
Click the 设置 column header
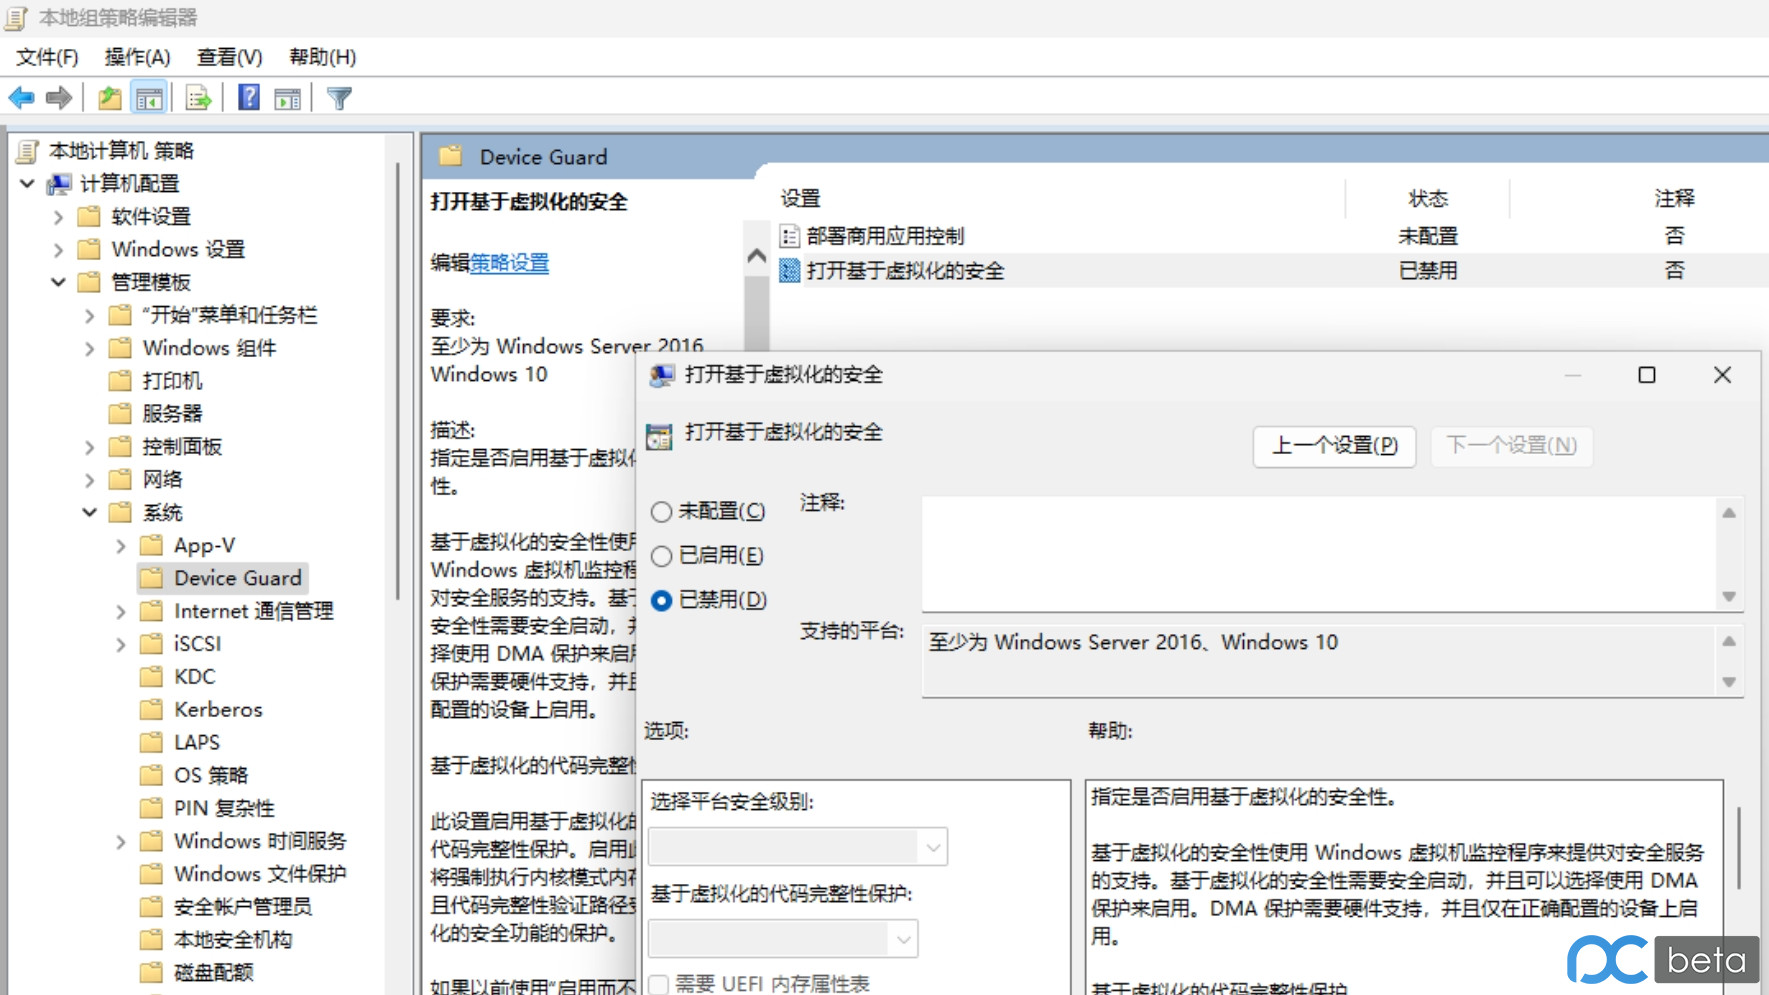(800, 199)
